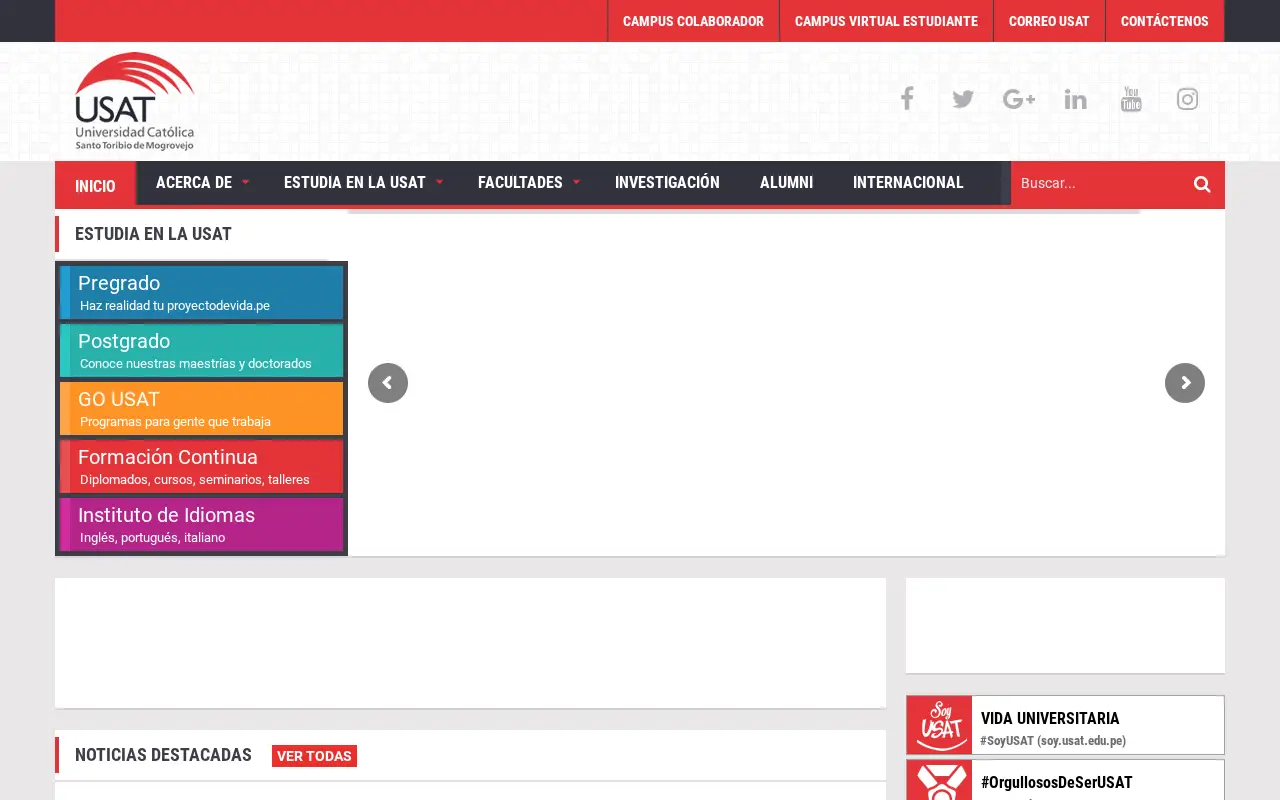Select the Inicio menu item
Image resolution: width=1280 pixels, height=800 pixels.
pyautogui.click(x=95, y=186)
